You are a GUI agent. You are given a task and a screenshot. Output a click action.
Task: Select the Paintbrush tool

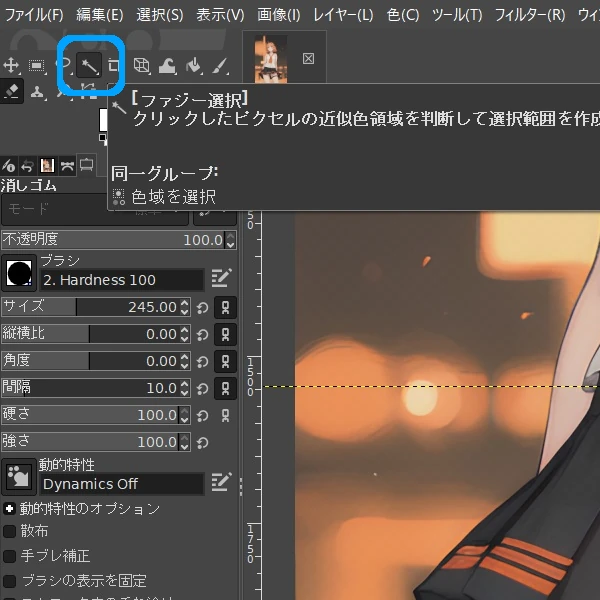pos(220,66)
